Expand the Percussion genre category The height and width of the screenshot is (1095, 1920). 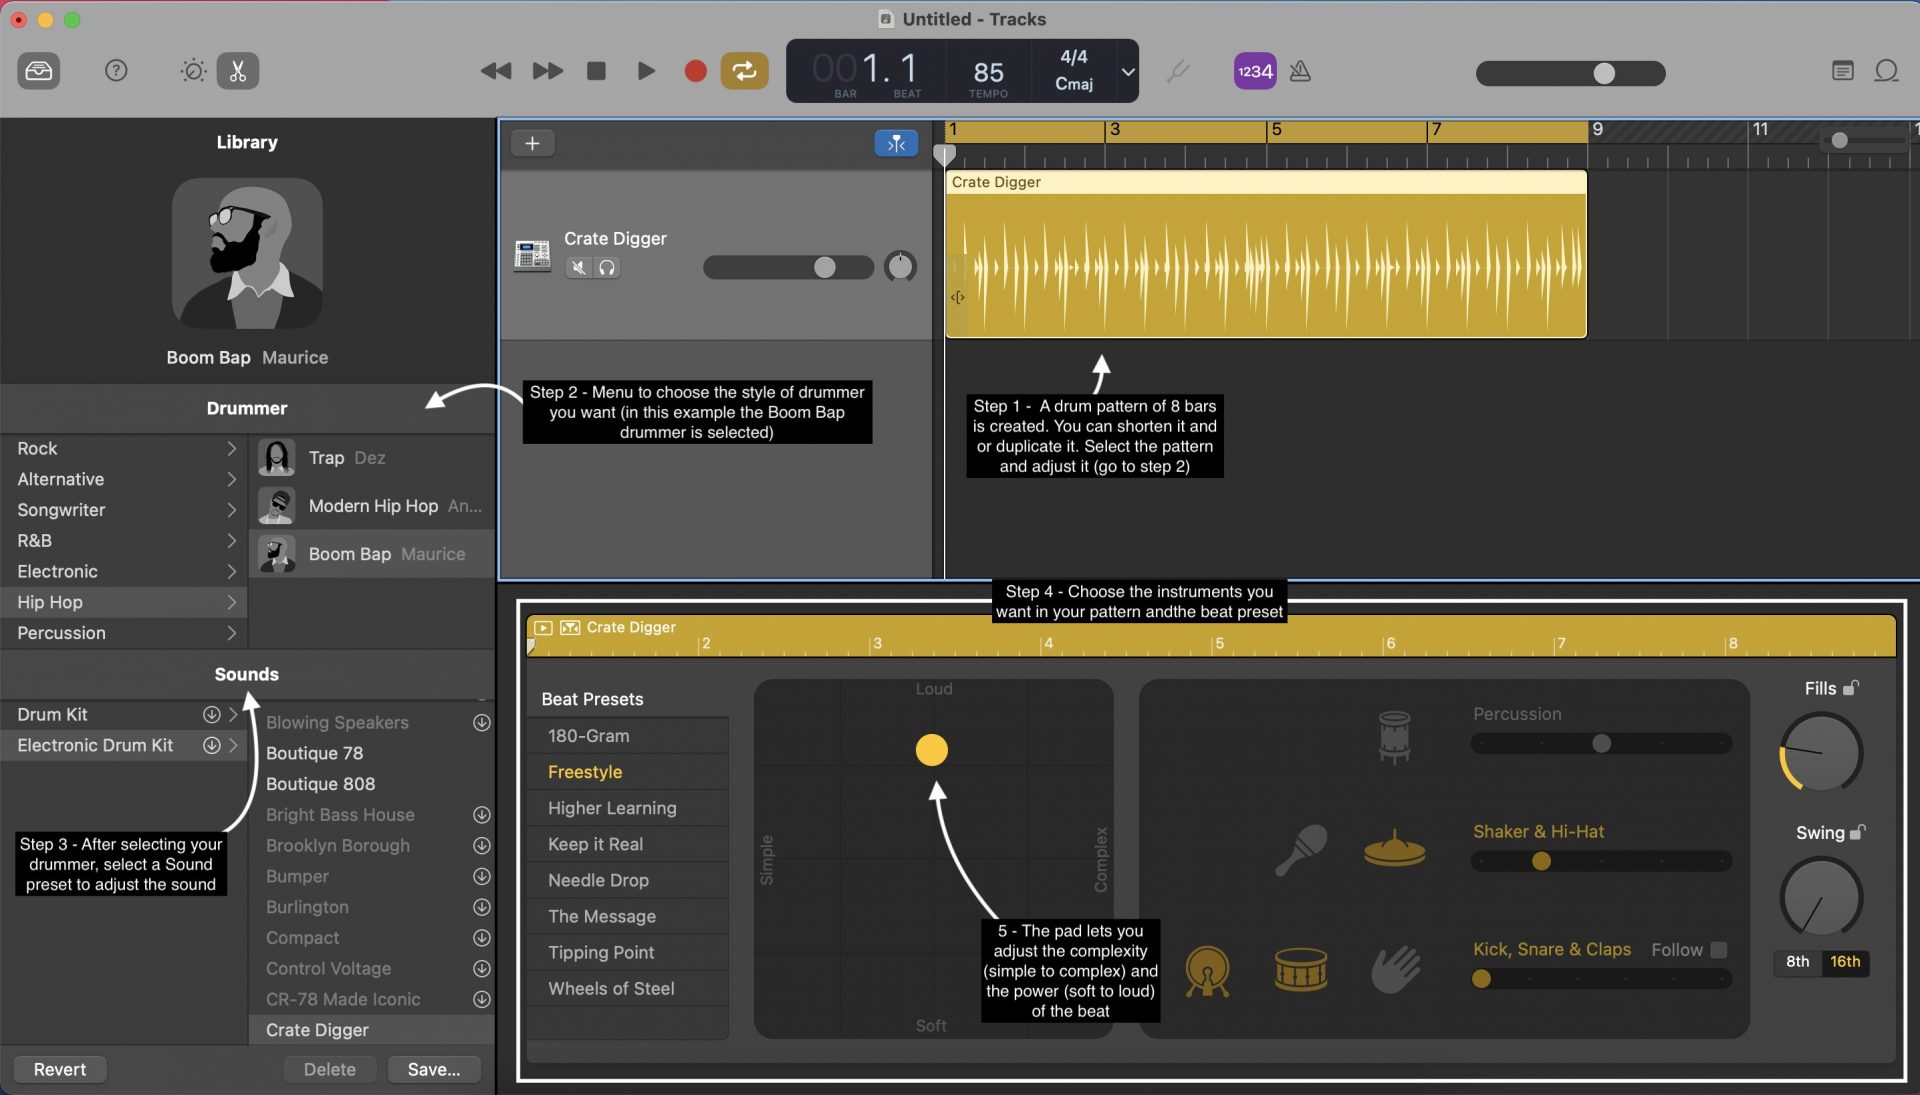pyautogui.click(x=233, y=633)
